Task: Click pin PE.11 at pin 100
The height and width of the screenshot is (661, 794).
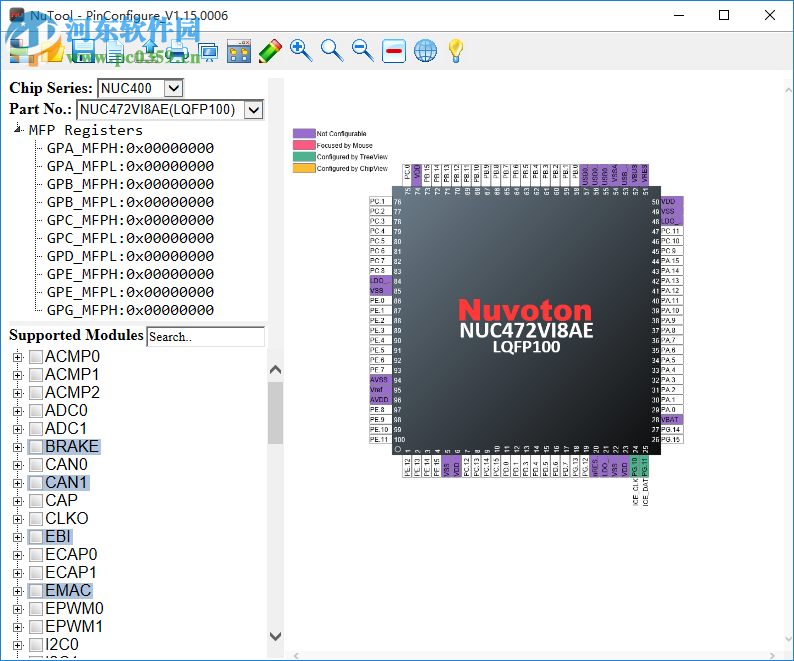Action: click(x=380, y=439)
